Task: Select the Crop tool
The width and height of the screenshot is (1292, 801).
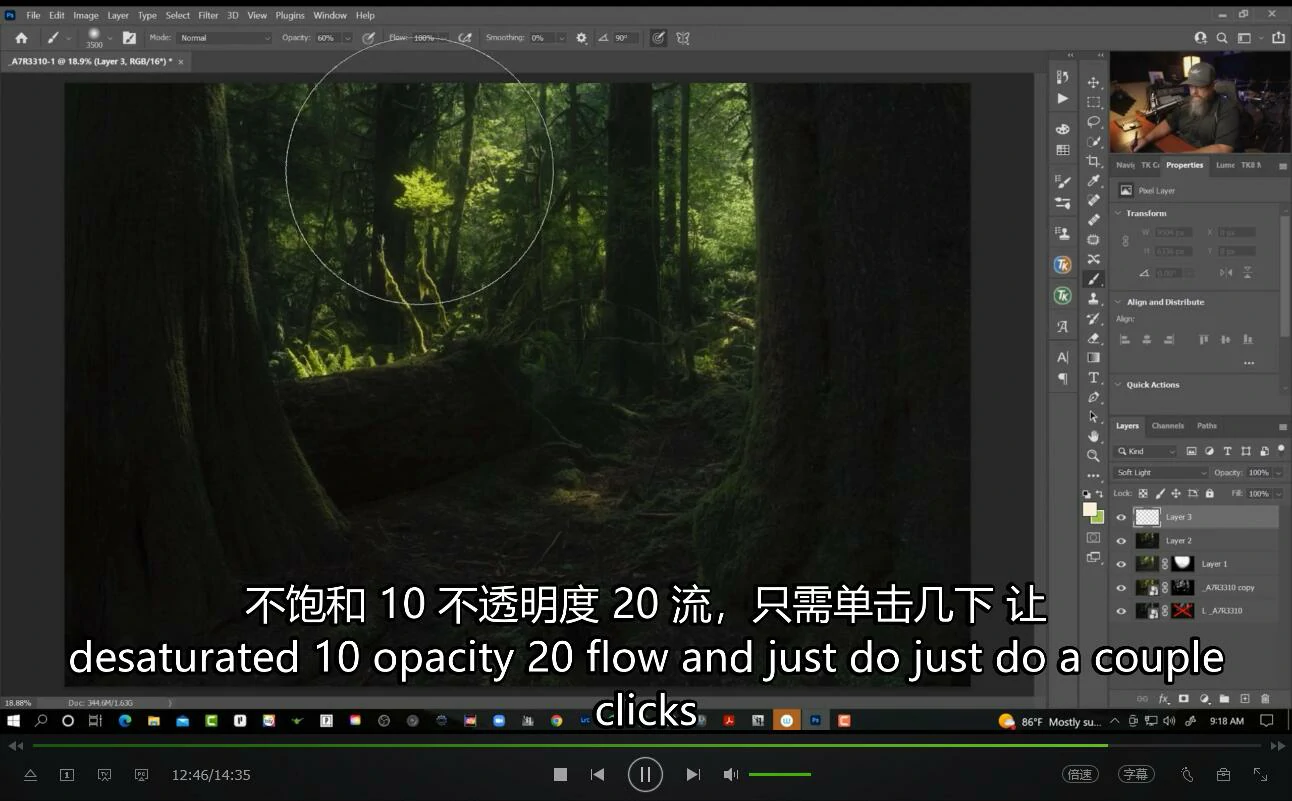Action: pyautogui.click(x=1093, y=161)
